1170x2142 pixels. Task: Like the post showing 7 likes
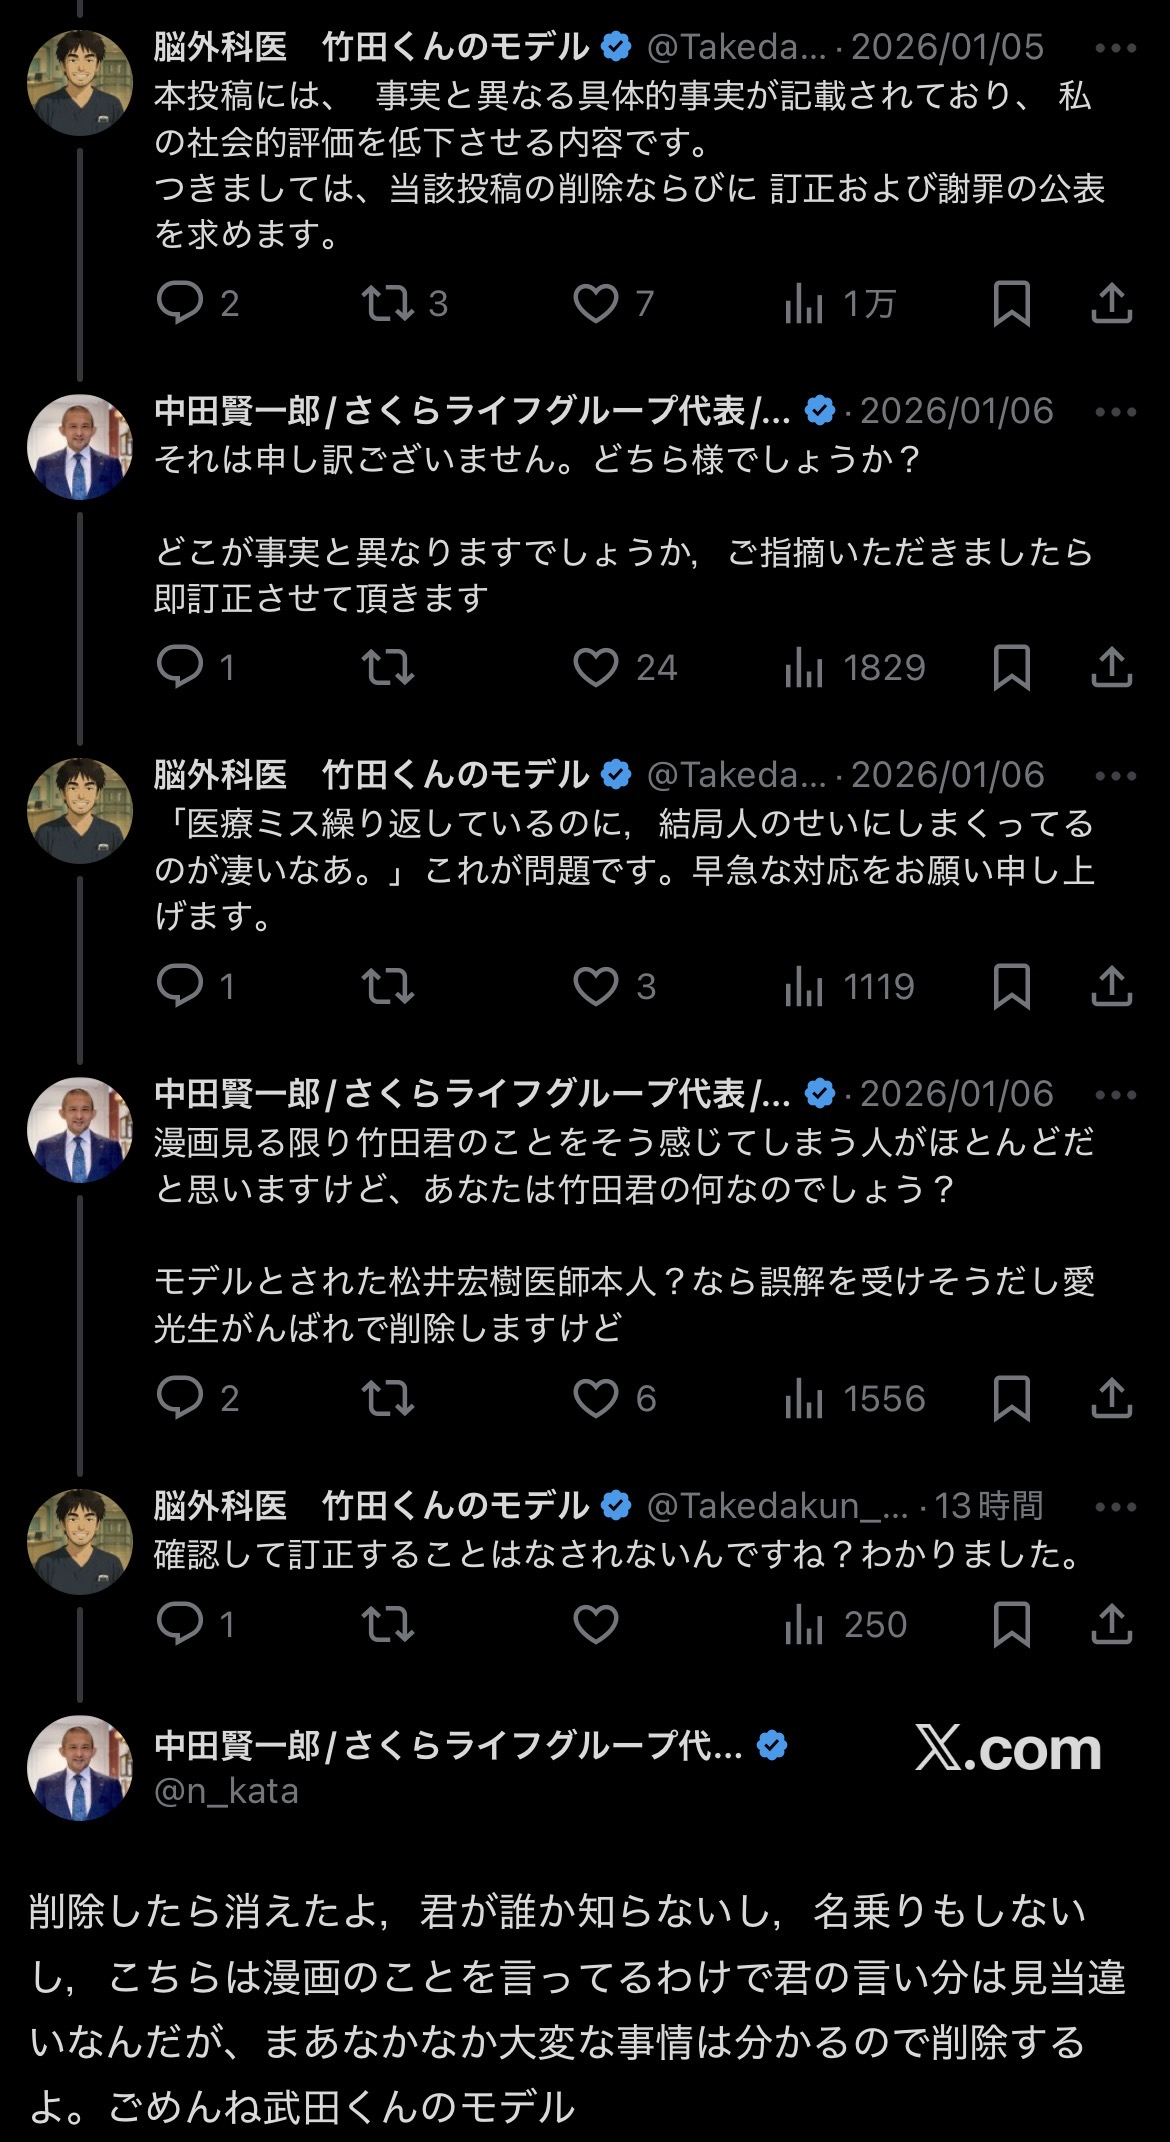click(596, 303)
